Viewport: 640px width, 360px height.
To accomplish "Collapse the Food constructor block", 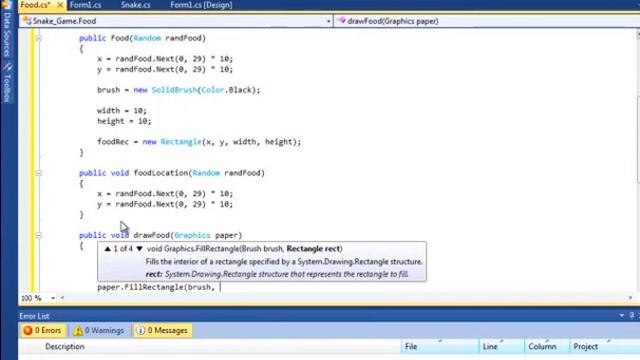I will click(x=38, y=38).
